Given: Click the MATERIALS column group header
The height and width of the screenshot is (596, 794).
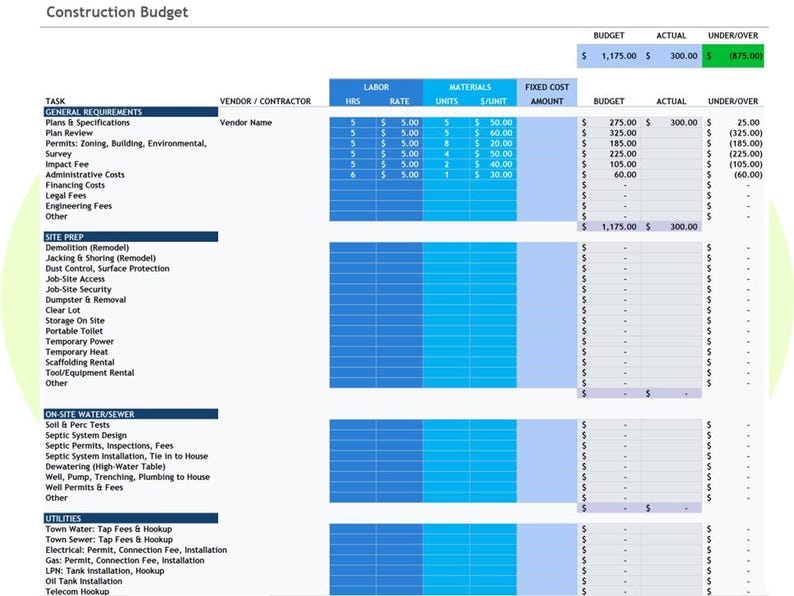Looking at the screenshot, I should pos(470,87).
